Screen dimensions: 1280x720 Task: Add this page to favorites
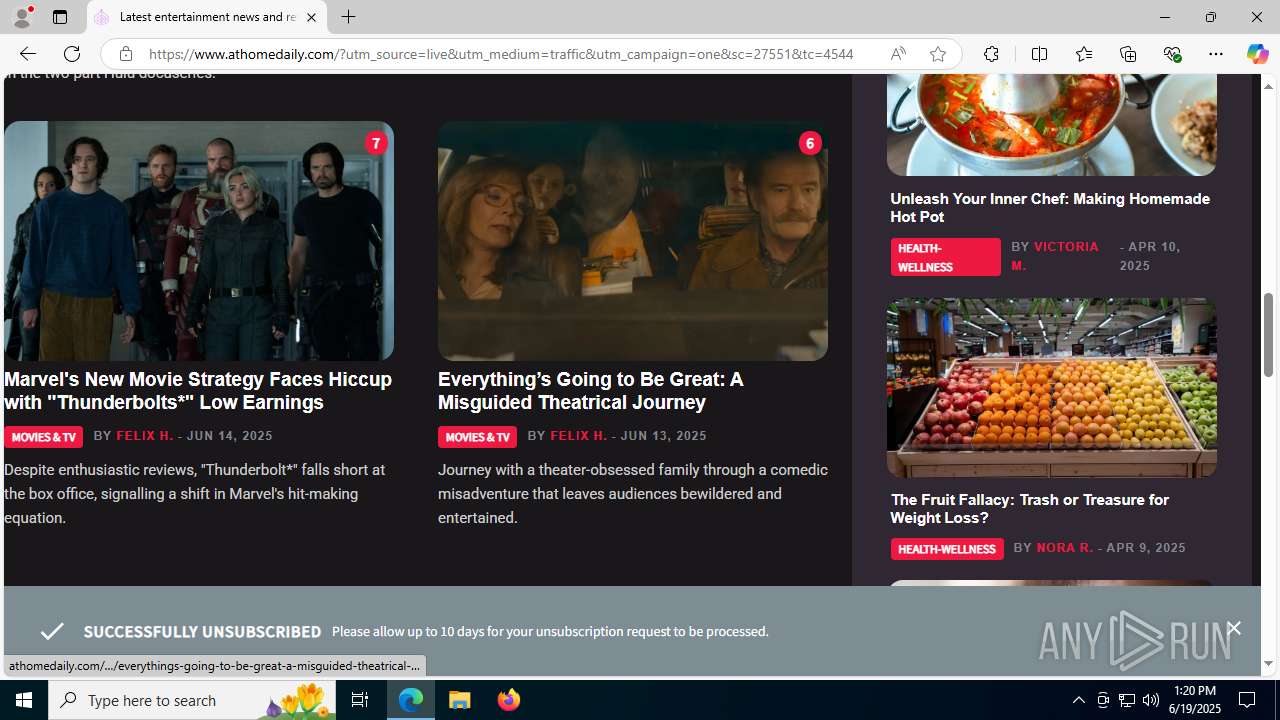point(937,54)
